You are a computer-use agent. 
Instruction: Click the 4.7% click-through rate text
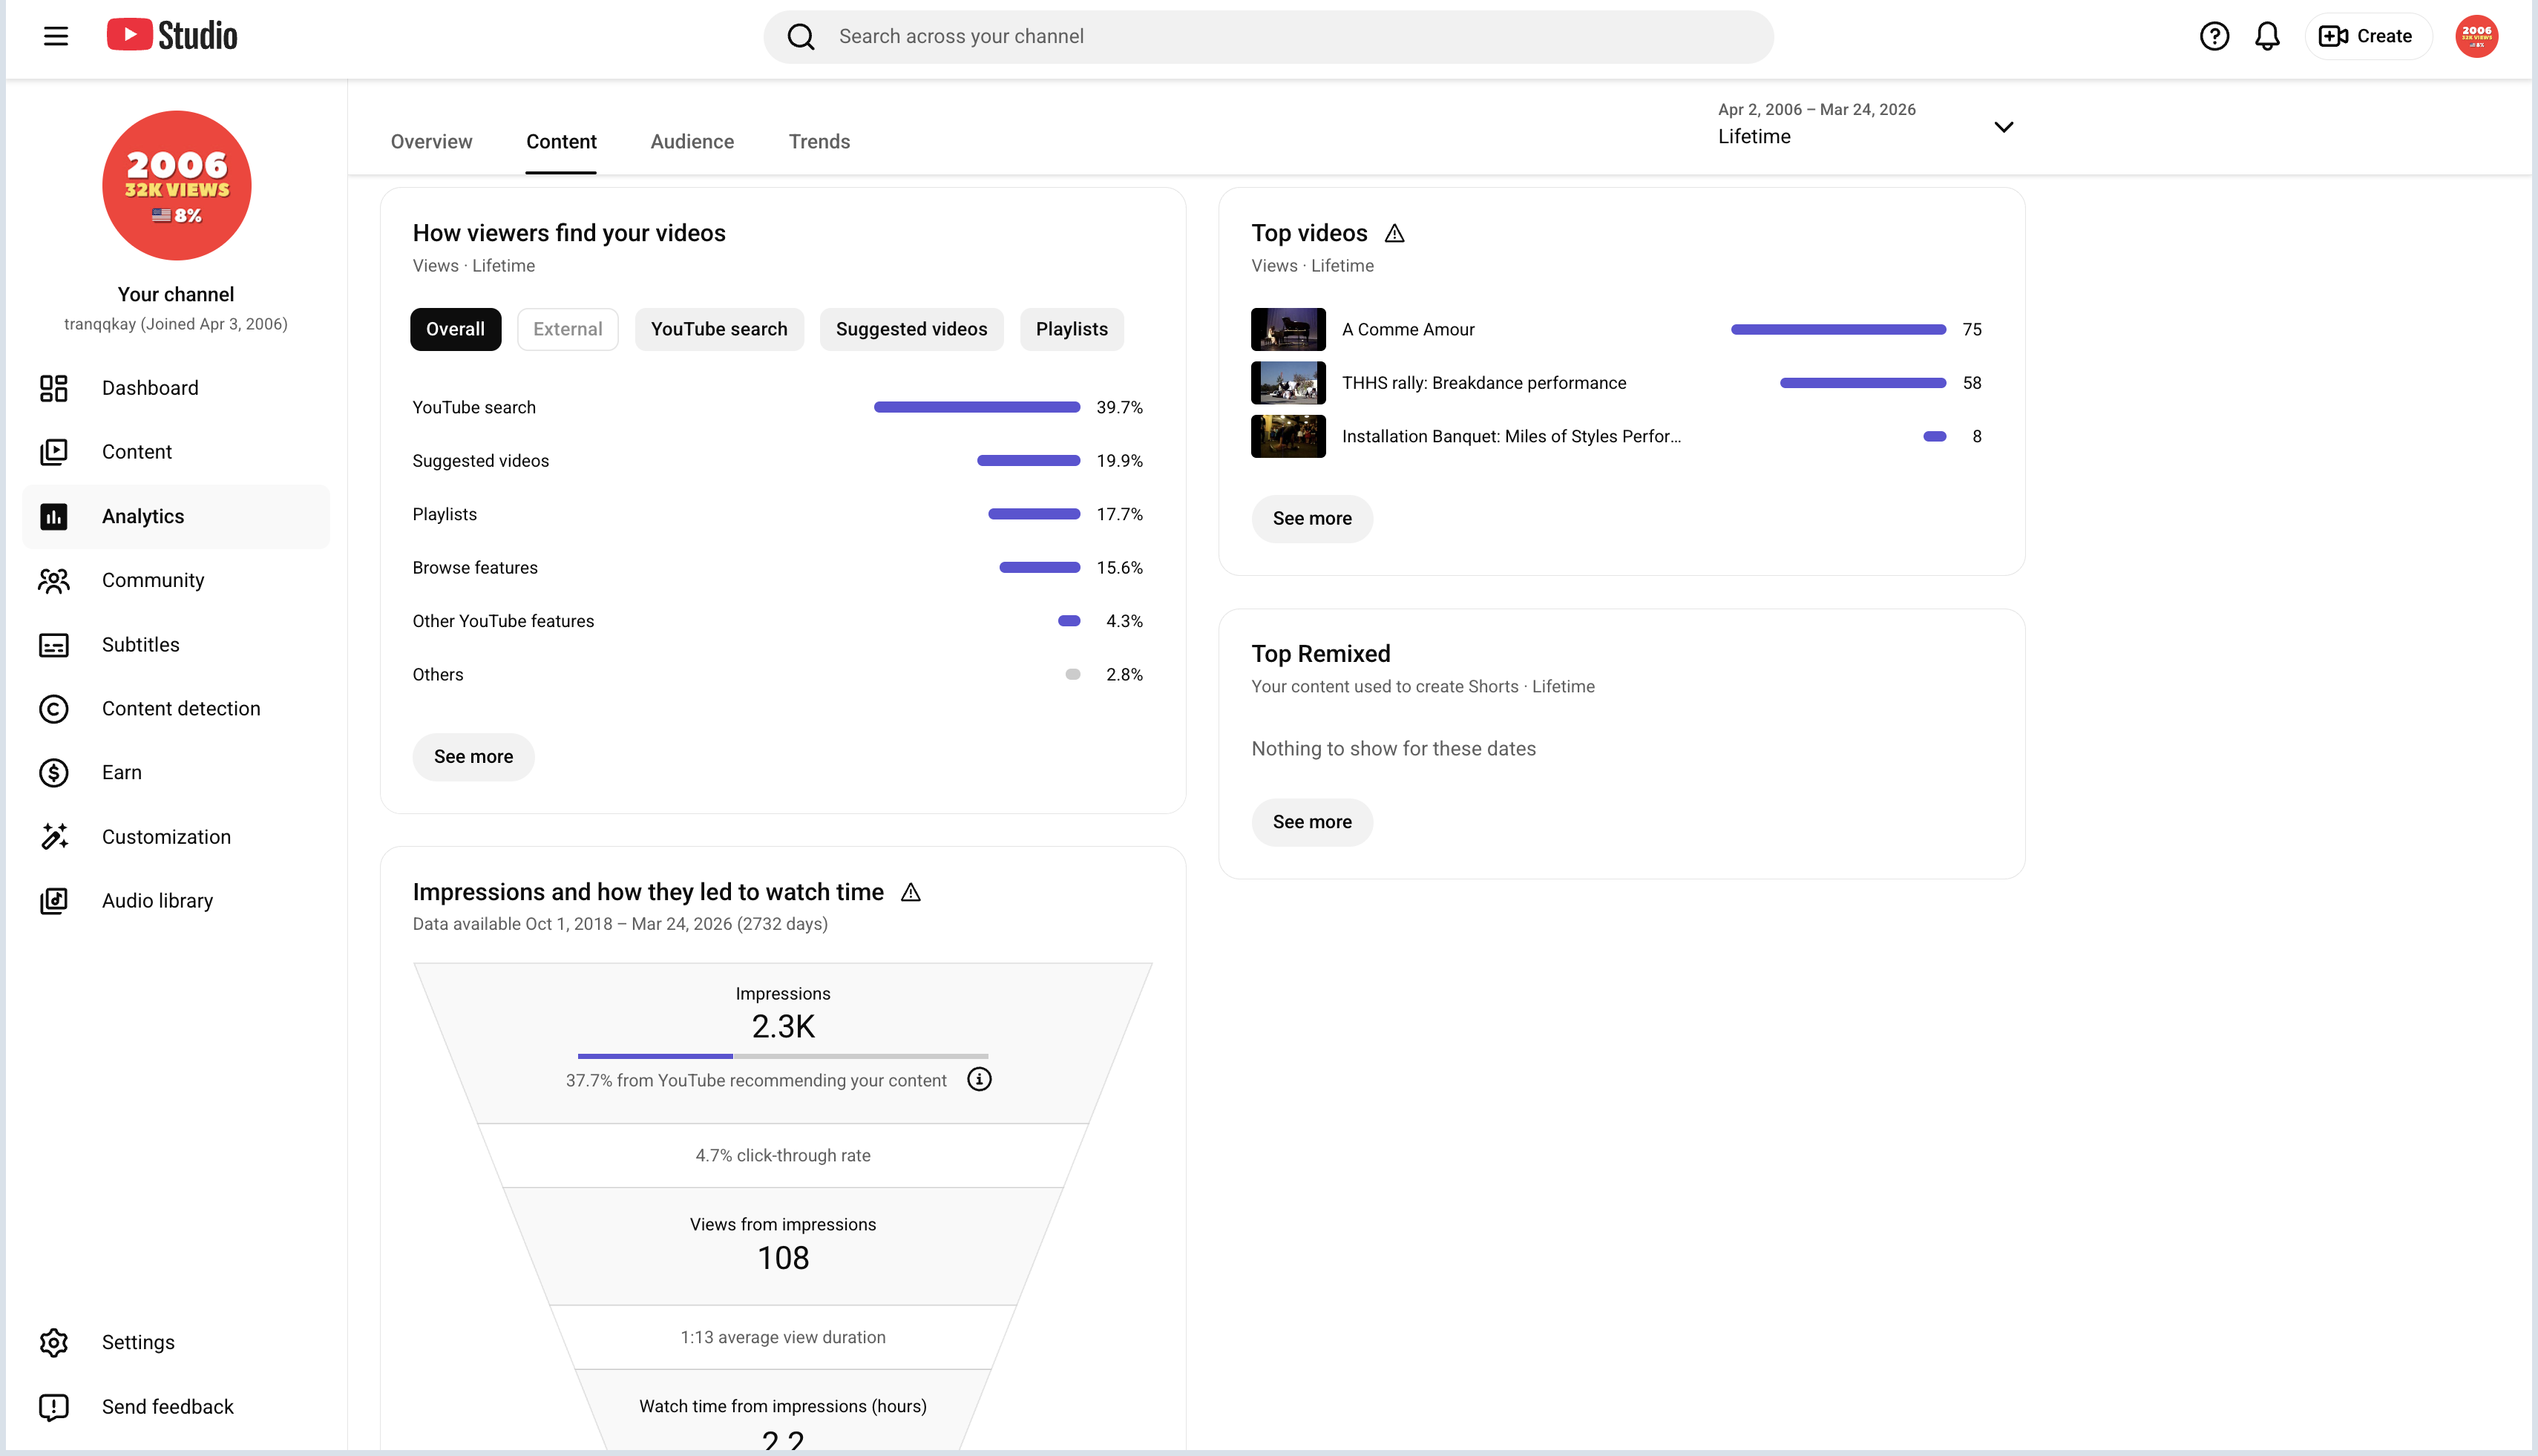783,1156
